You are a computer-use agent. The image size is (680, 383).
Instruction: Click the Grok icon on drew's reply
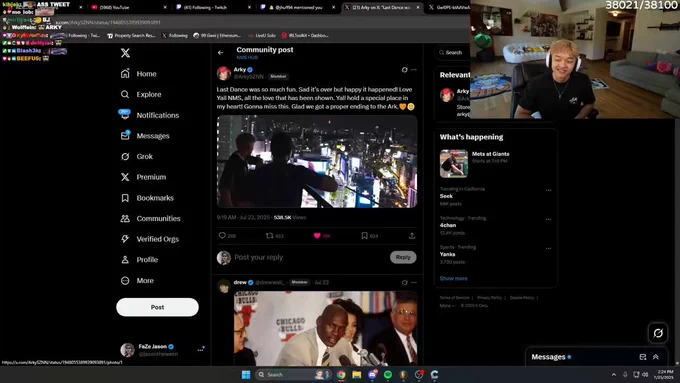(405, 282)
